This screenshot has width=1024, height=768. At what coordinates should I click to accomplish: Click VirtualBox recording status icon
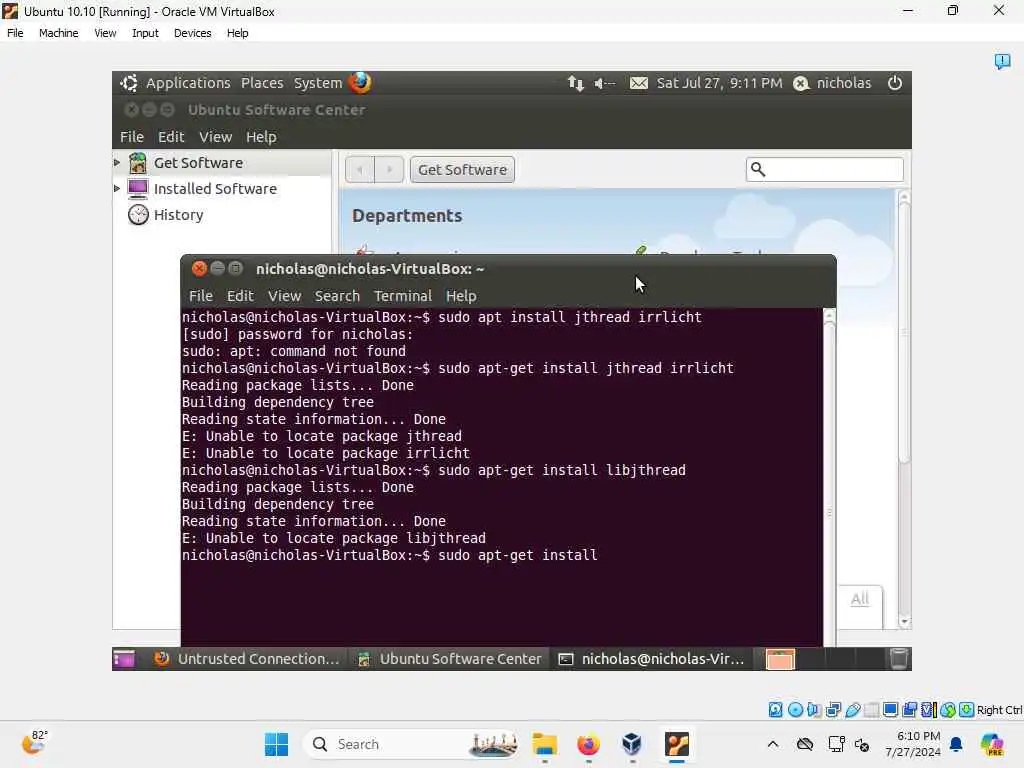(909, 709)
